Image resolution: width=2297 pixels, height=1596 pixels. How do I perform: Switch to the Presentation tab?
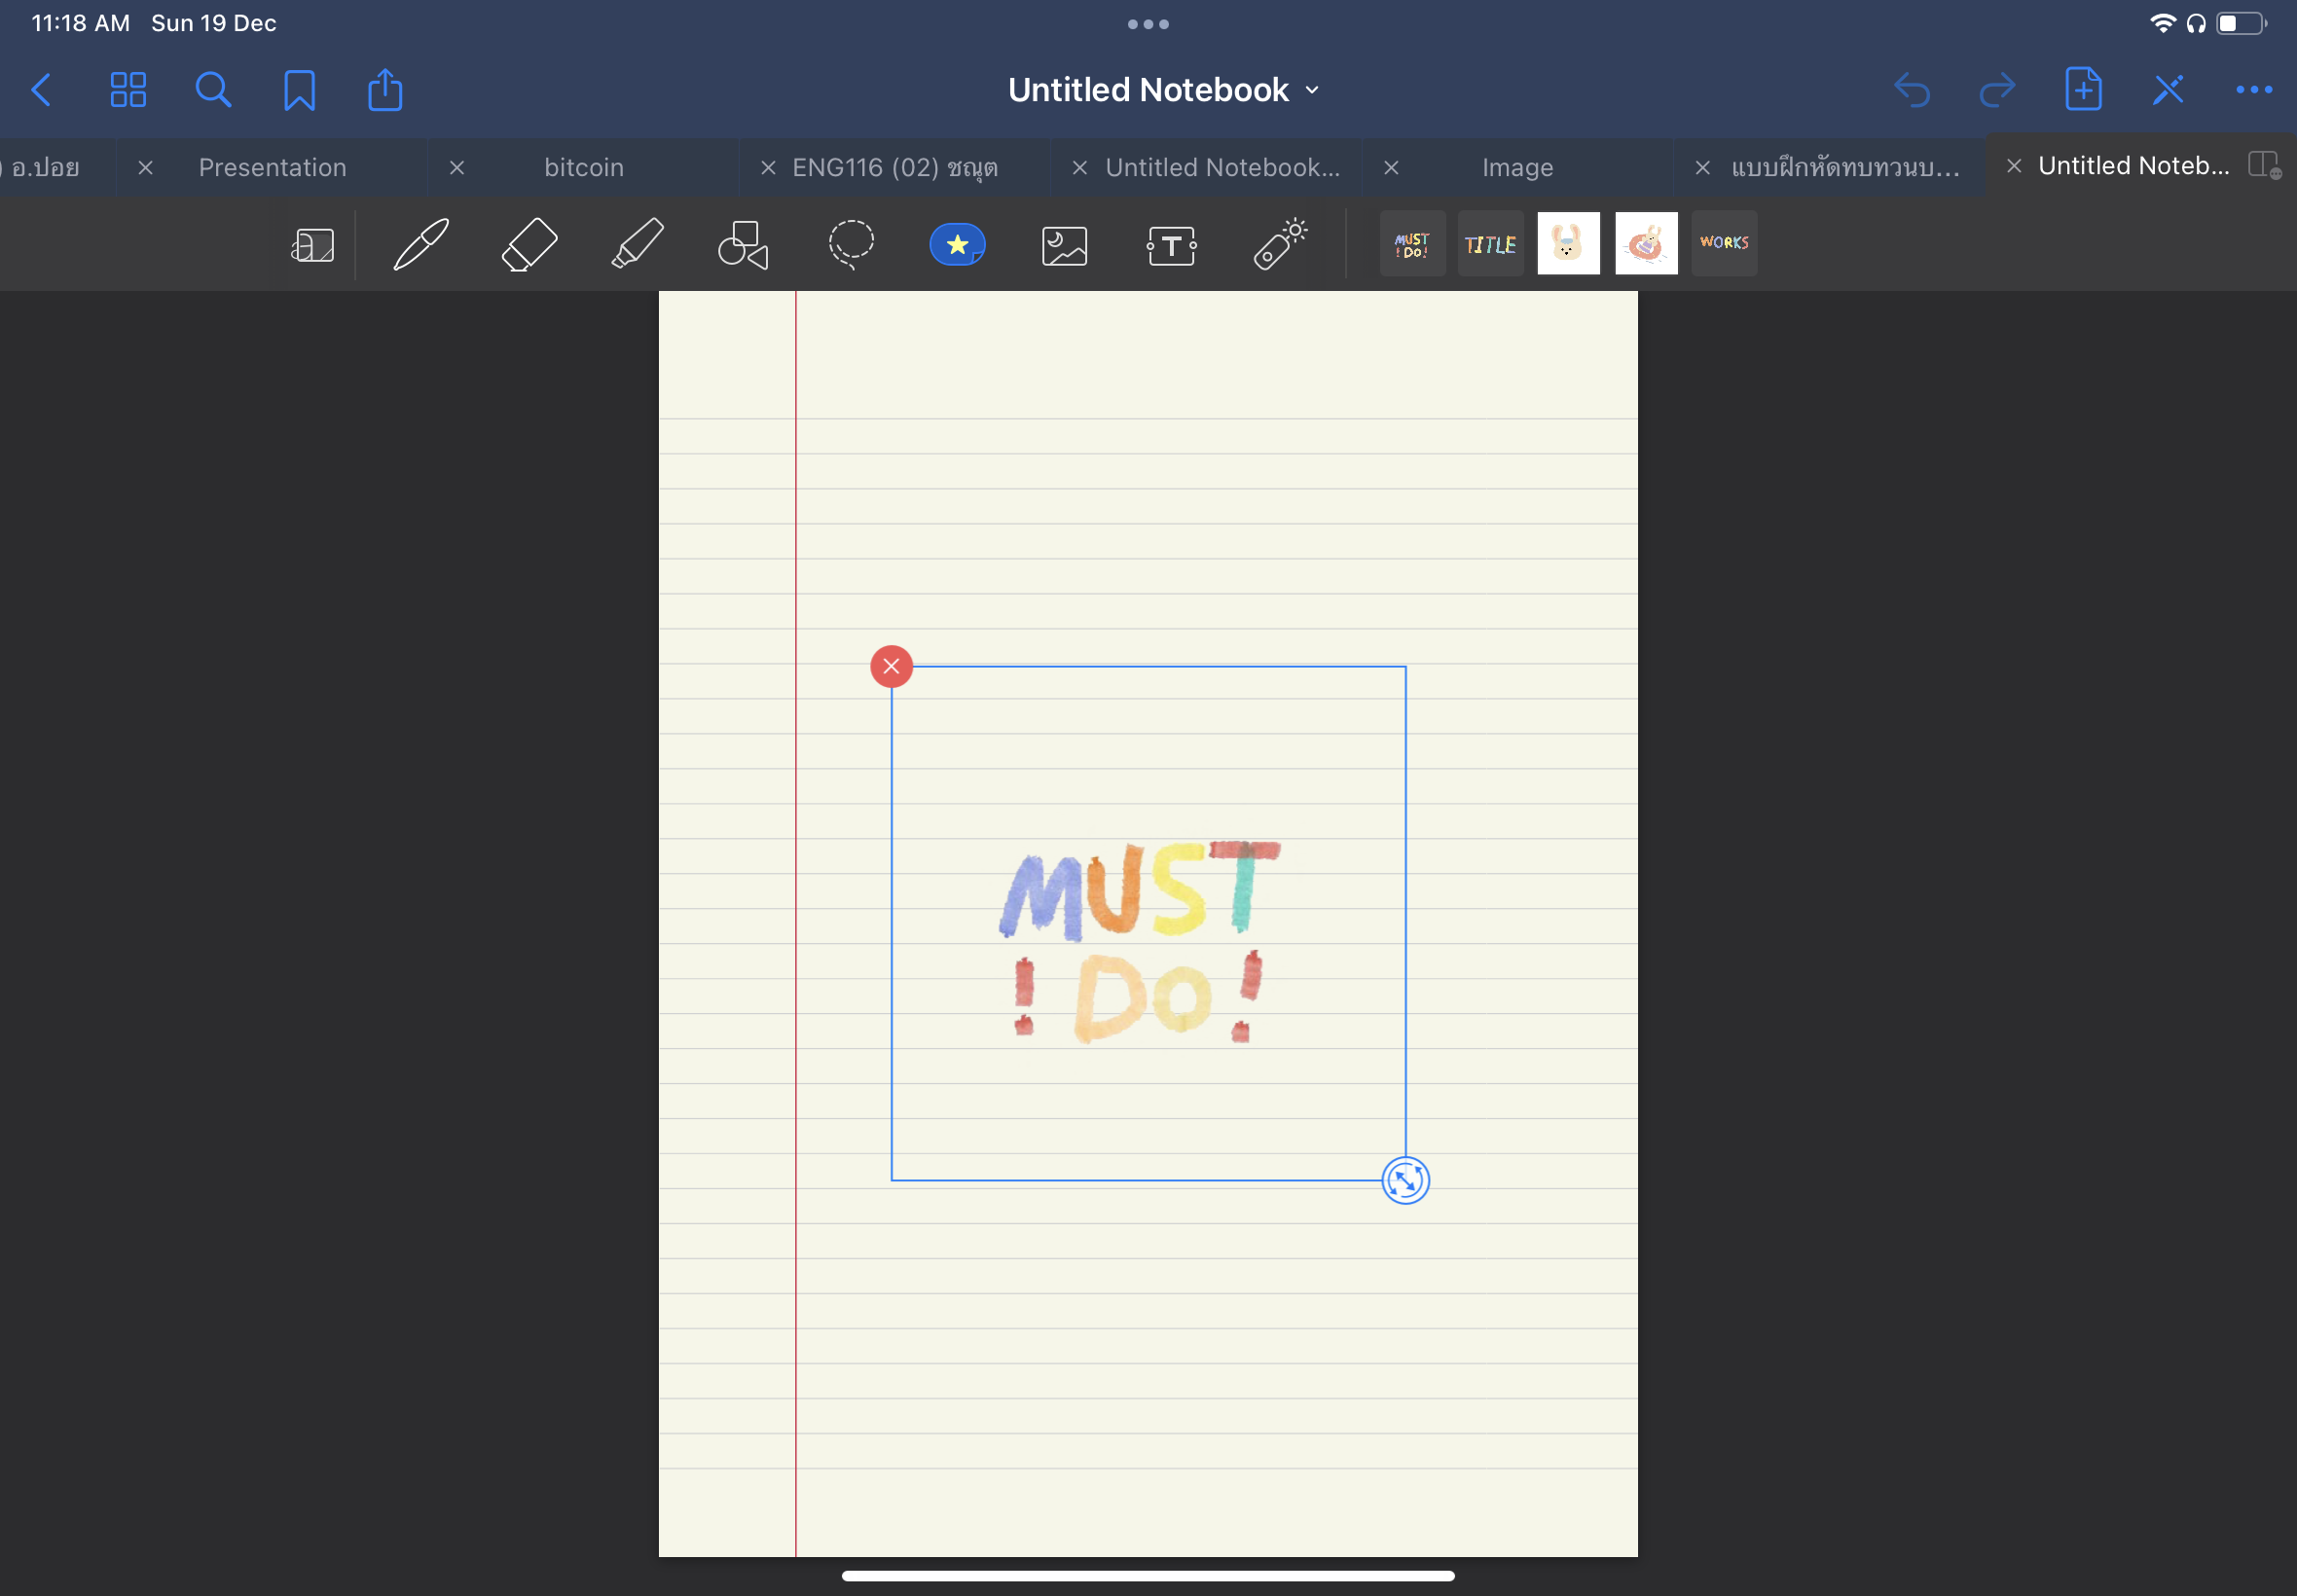point(272,167)
